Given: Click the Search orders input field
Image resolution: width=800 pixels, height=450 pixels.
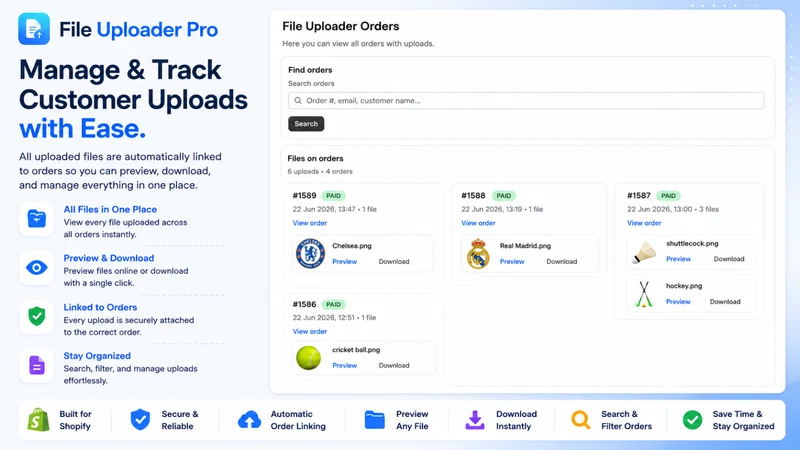Looking at the screenshot, I should click(x=526, y=101).
